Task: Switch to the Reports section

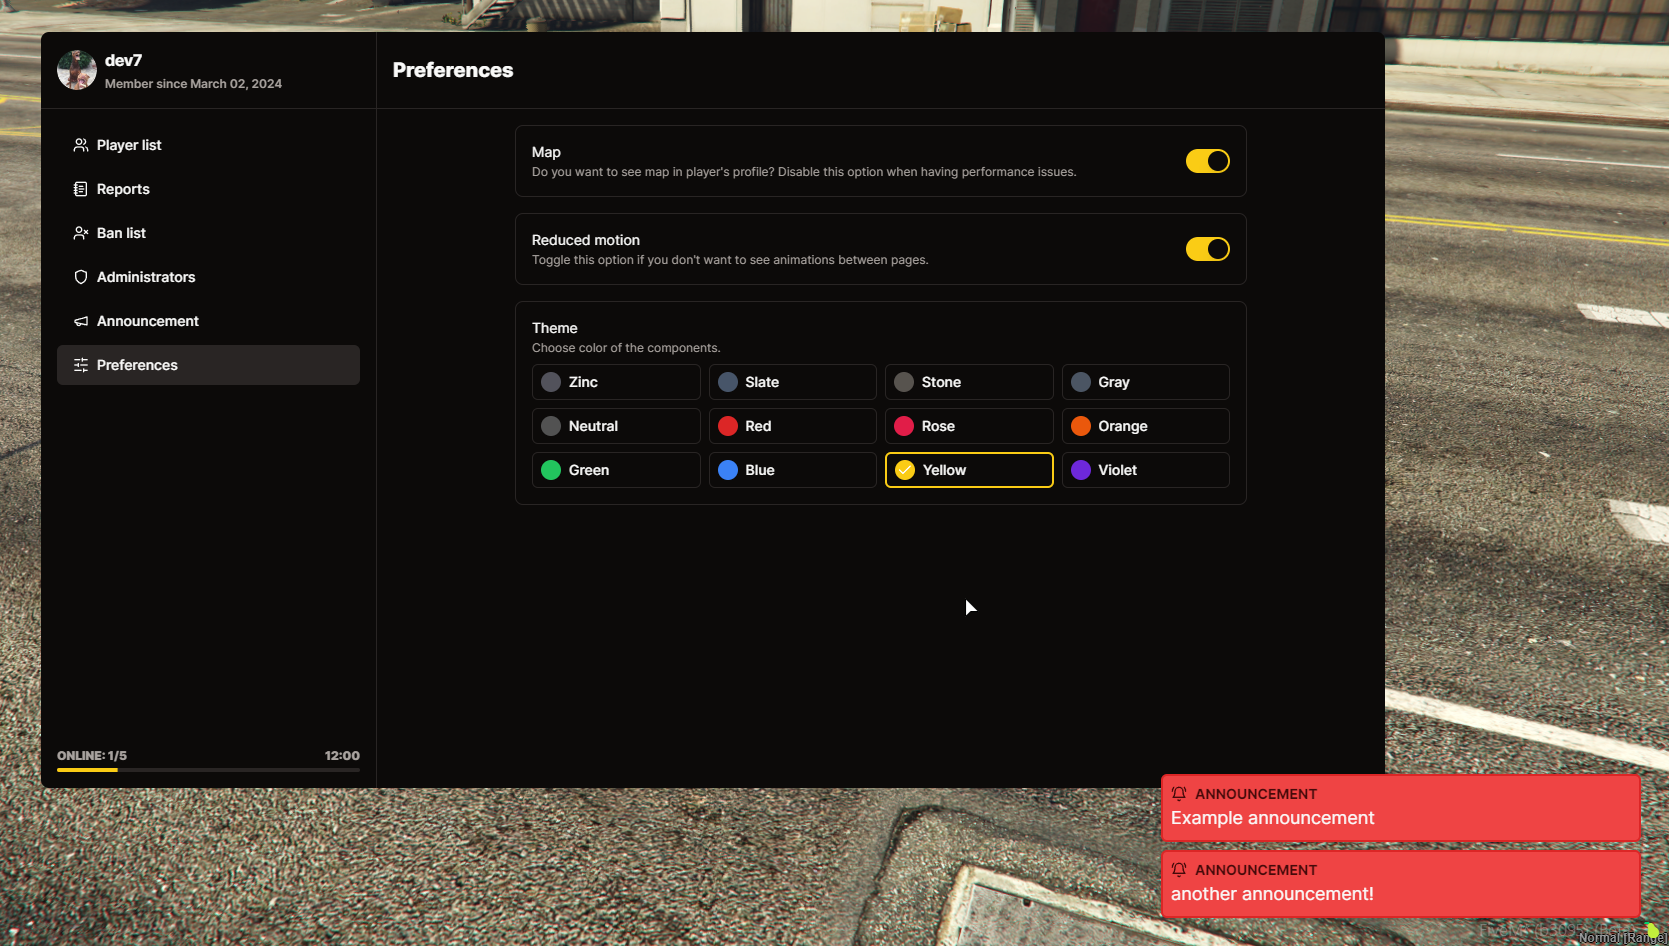Action: (122, 189)
